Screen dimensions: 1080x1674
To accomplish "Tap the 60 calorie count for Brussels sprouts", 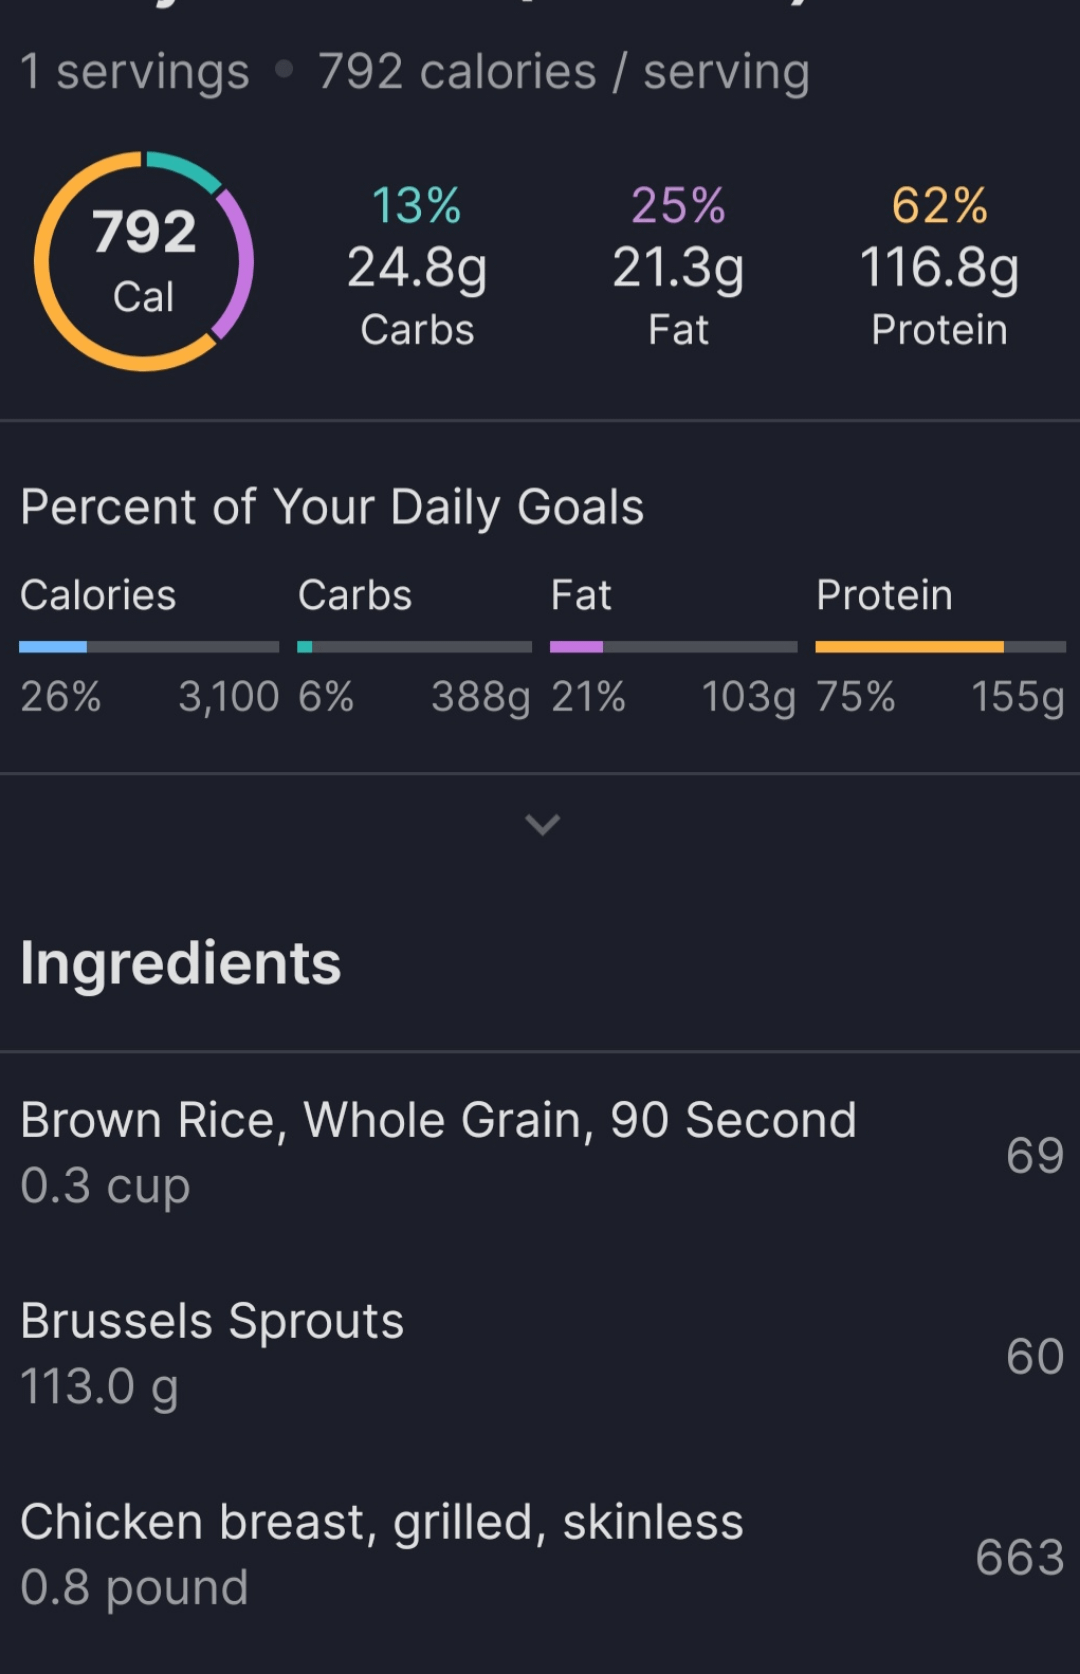I will click(x=1034, y=1356).
